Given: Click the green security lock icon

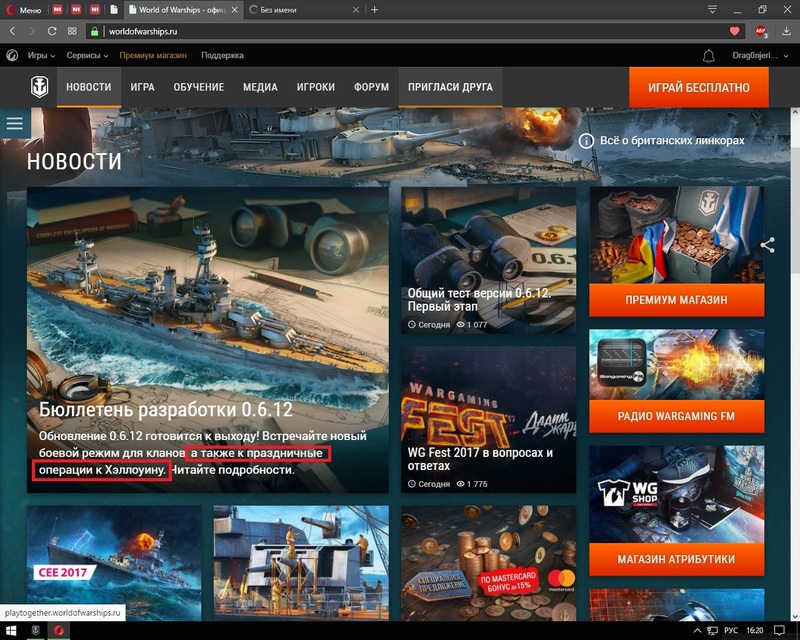Looking at the screenshot, I should point(94,31).
